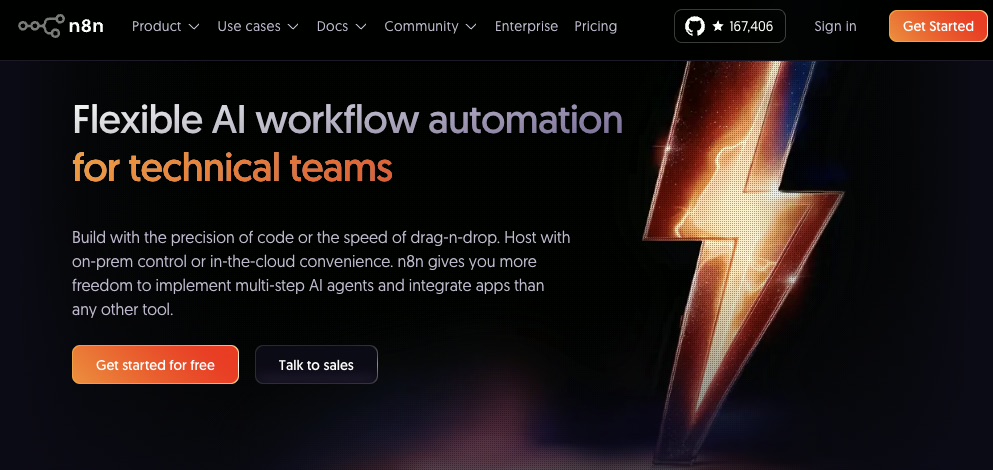Click the 167,406 GitHub star count
993x470 pixels.
tap(750, 27)
